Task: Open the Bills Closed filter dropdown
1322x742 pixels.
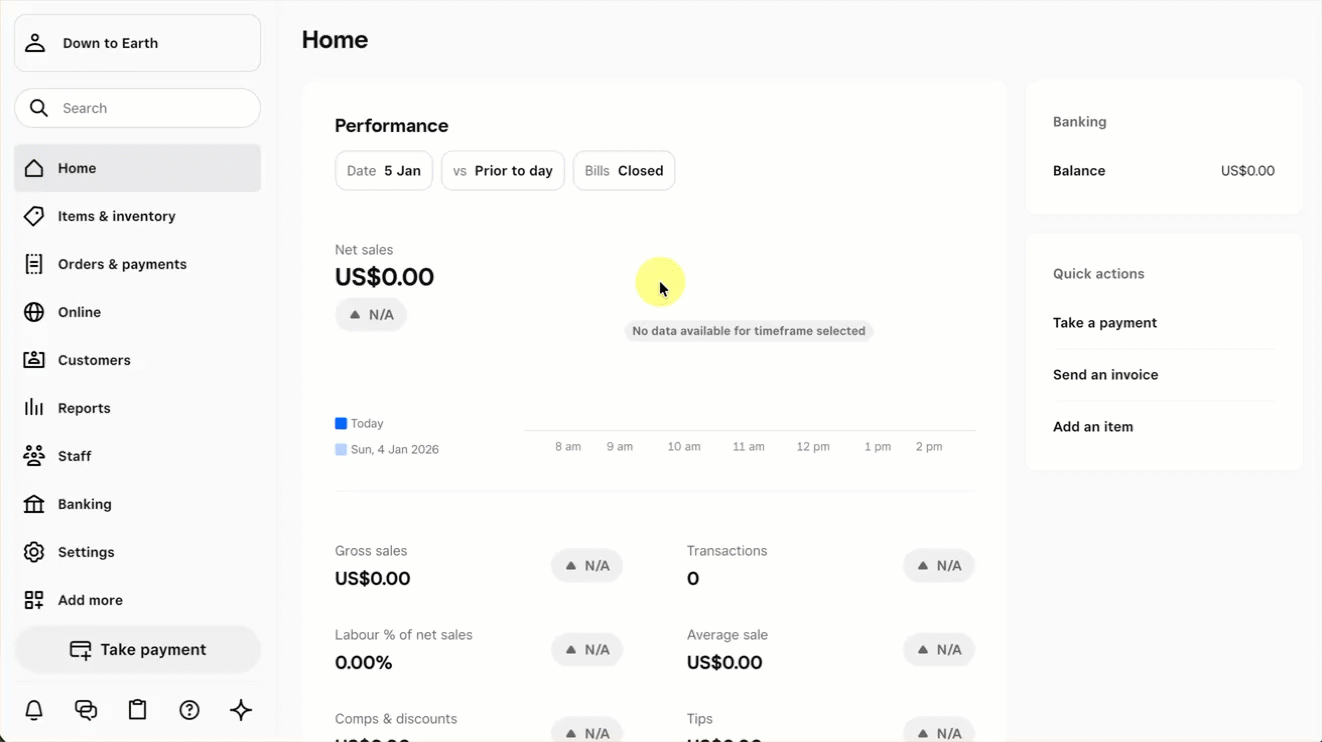Action: (624, 171)
